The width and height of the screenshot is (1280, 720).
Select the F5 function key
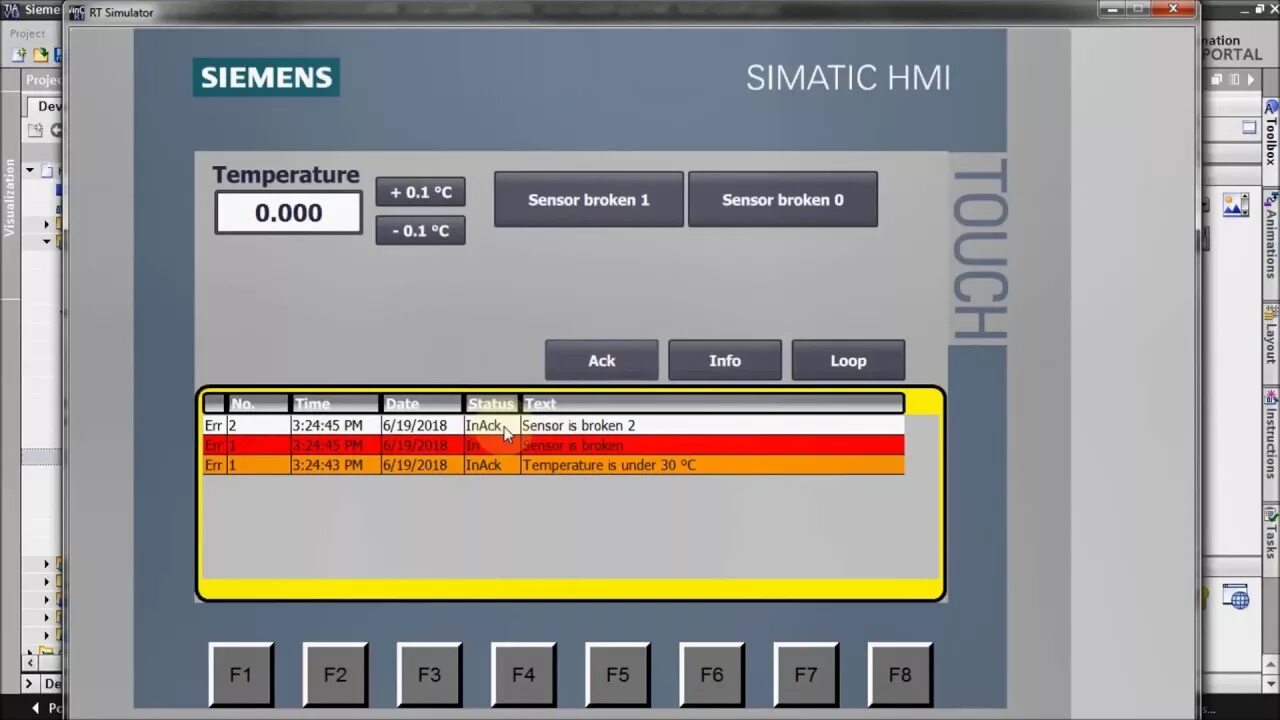pyautogui.click(x=617, y=675)
